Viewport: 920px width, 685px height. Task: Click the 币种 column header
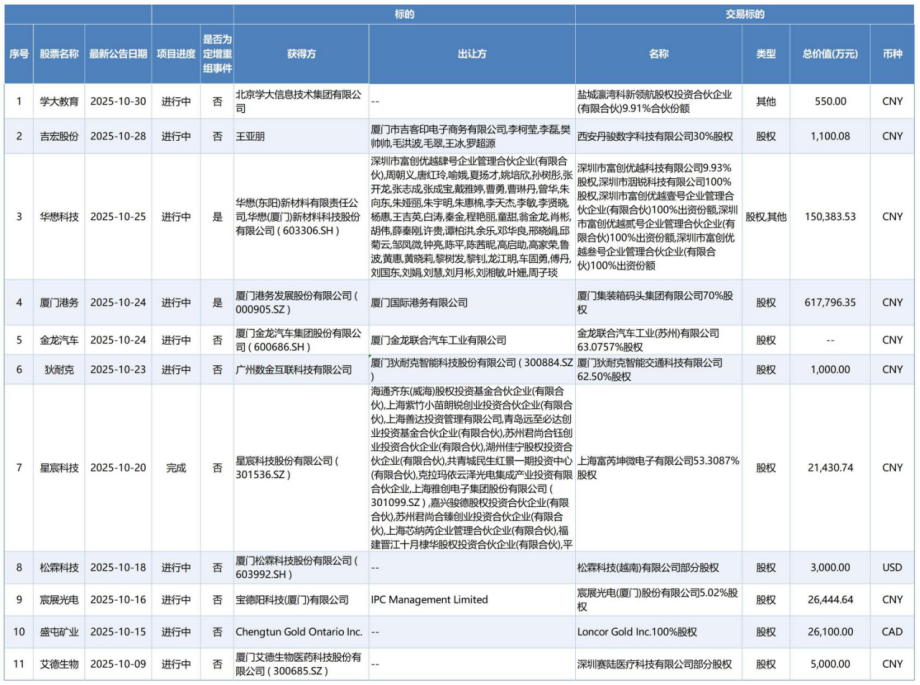(892, 54)
